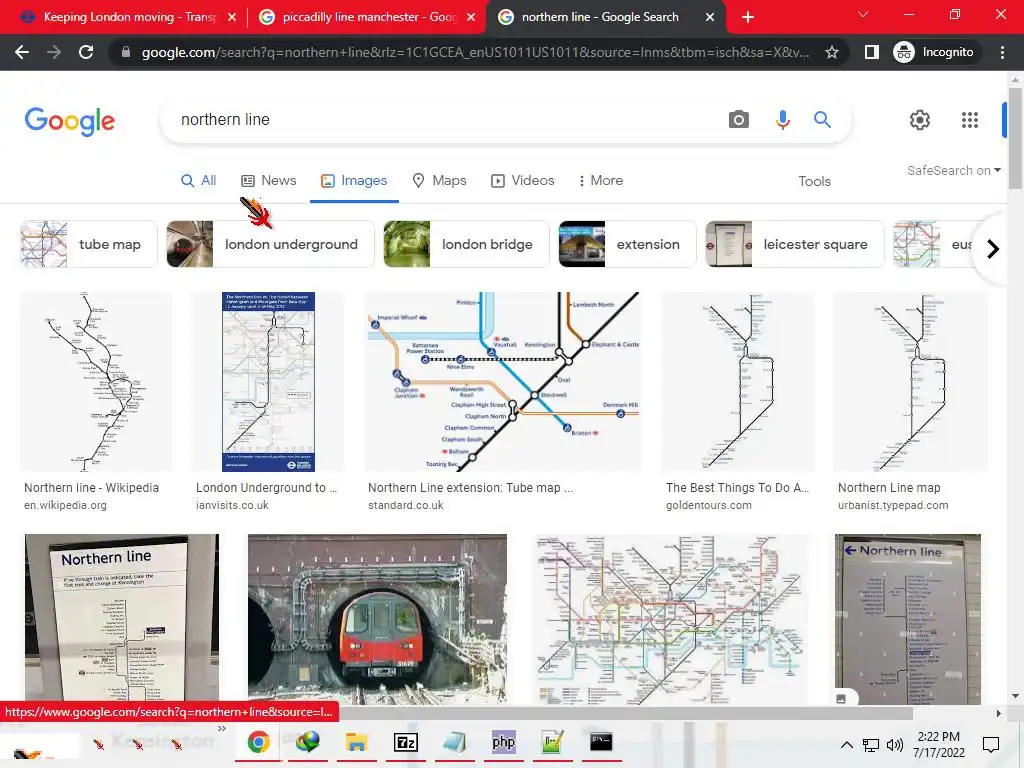Show hidden system tray icons

click(846, 744)
